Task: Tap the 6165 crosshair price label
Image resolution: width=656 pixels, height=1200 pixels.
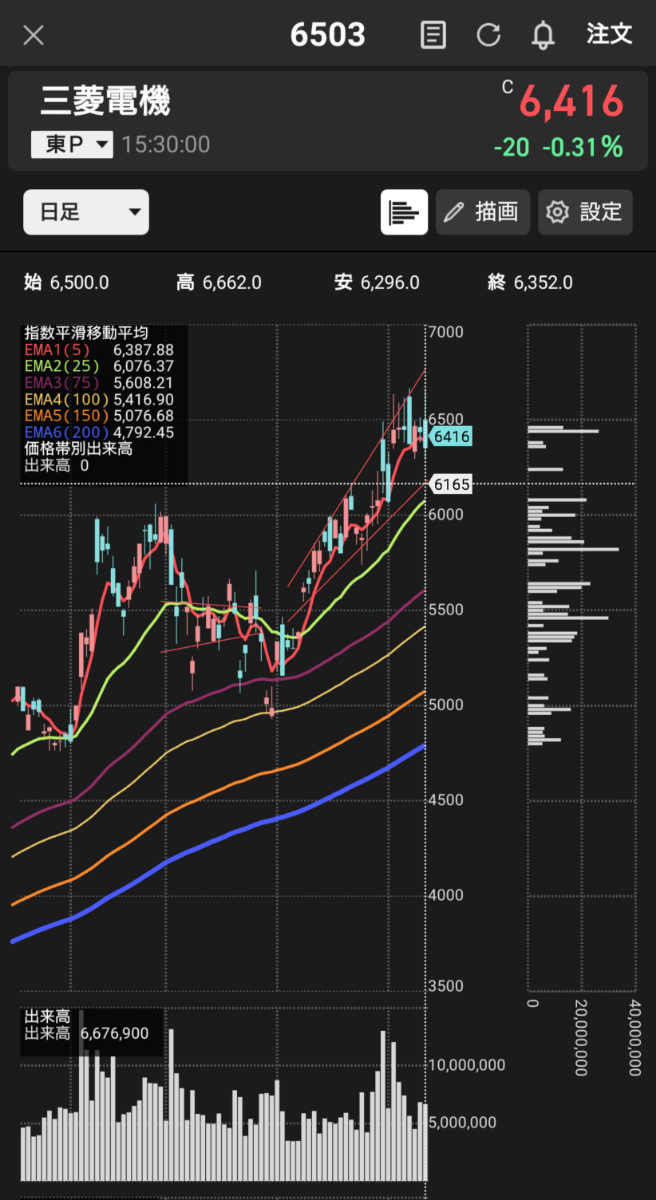Action: pyautogui.click(x=450, y=484)
